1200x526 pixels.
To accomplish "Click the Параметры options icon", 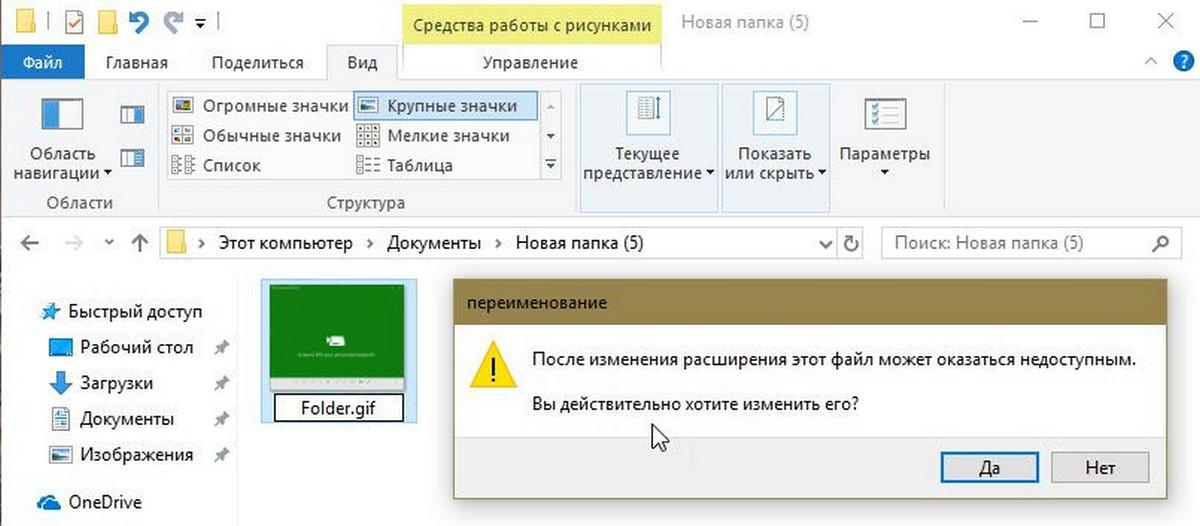I will tap(885, 113).
